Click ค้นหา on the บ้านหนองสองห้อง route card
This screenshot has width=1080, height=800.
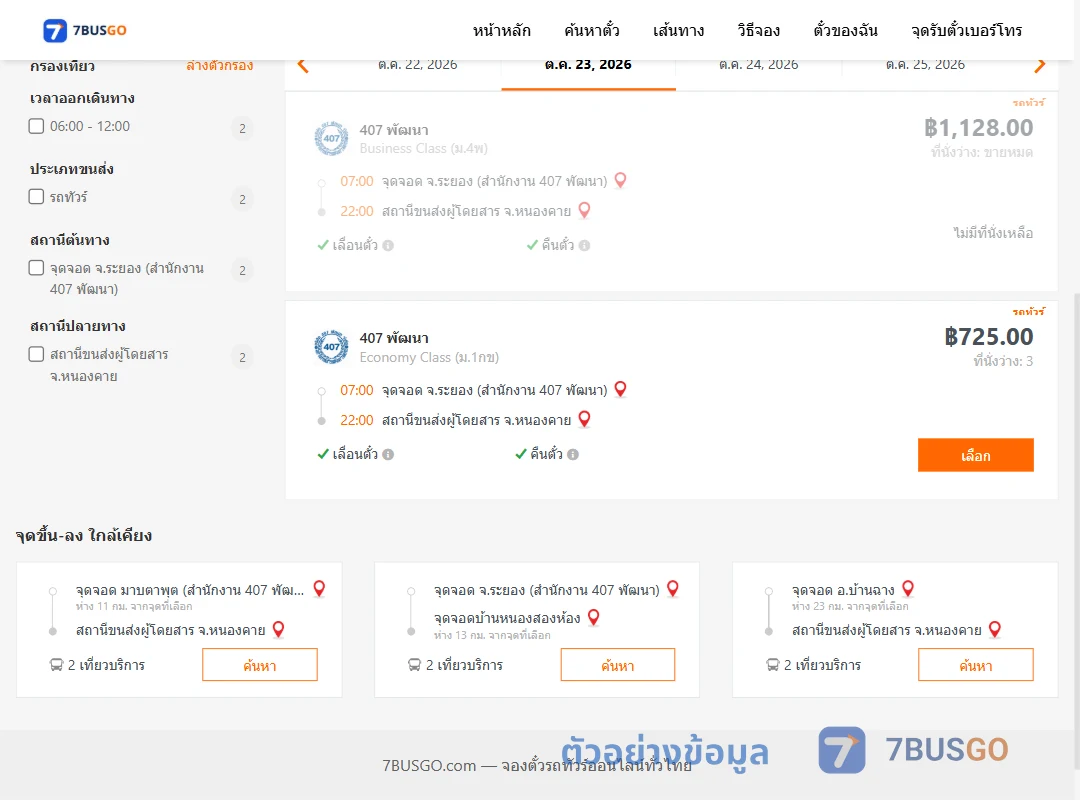point(618,665)
